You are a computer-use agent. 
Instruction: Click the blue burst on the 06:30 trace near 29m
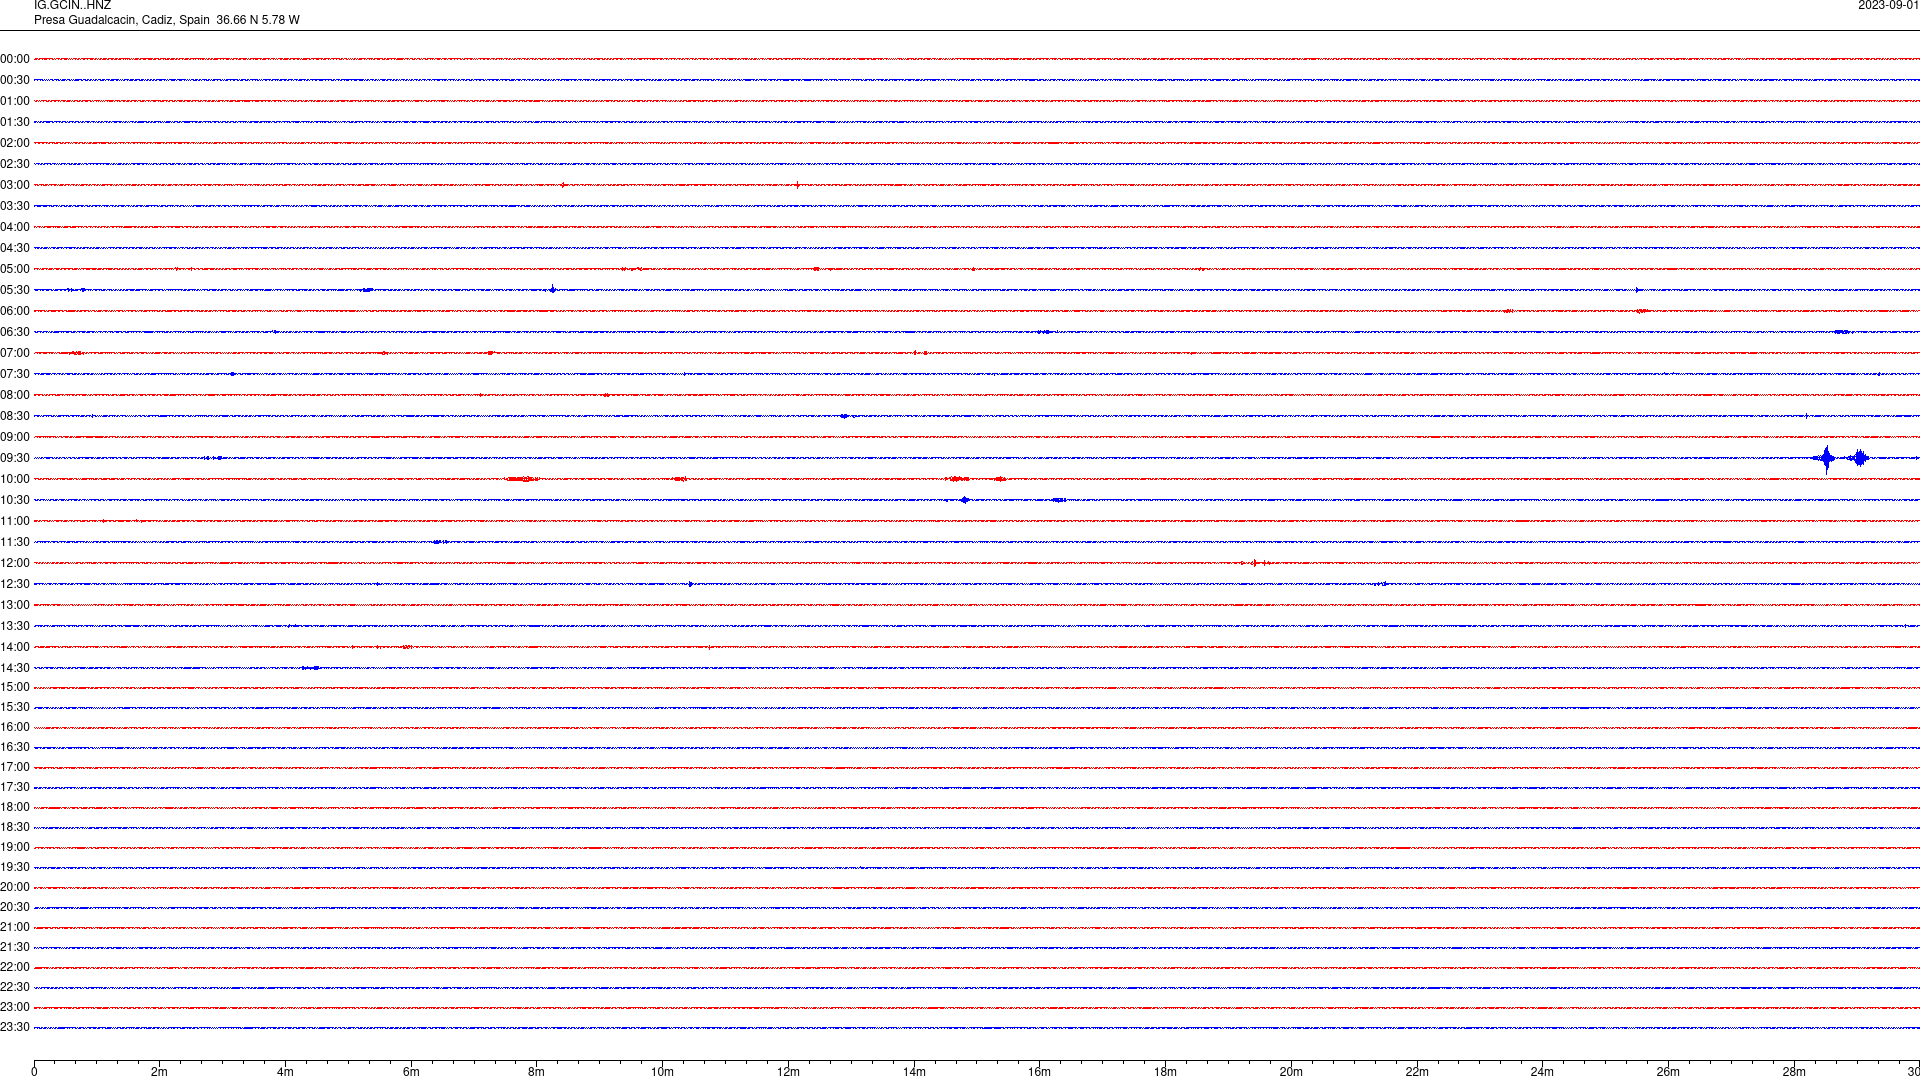[x=1841, y=332]
